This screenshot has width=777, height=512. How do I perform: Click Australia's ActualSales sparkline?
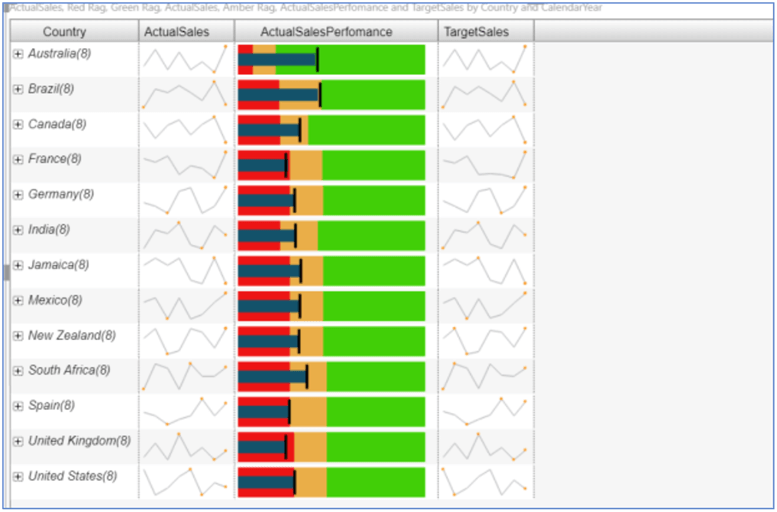coord(185,59)
